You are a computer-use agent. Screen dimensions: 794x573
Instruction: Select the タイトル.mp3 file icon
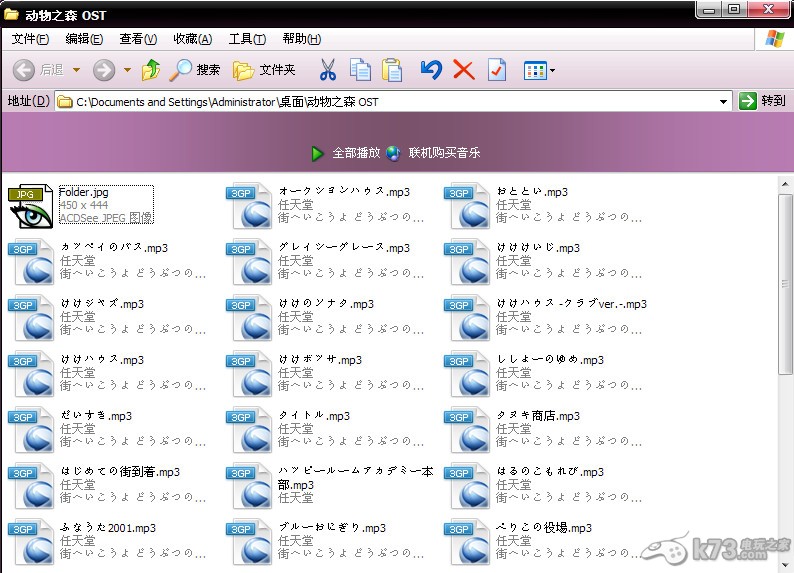point(250,430)
